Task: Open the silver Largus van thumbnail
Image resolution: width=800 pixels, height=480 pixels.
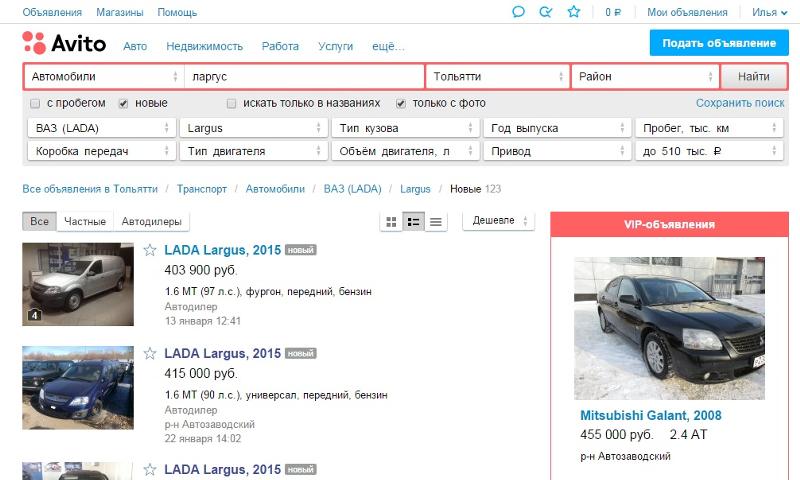Action: [x=78, y=284]
